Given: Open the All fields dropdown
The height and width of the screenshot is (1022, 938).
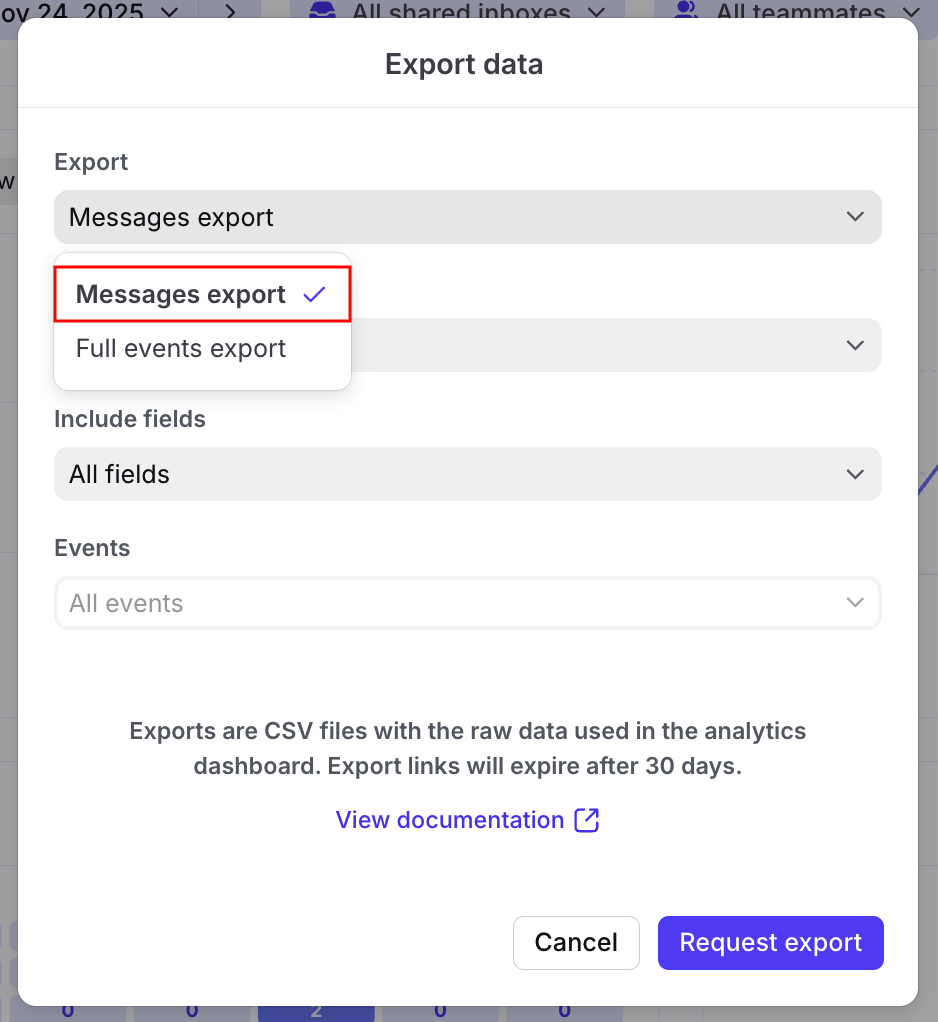Looking at the screenshot, I should click(467, 474).
